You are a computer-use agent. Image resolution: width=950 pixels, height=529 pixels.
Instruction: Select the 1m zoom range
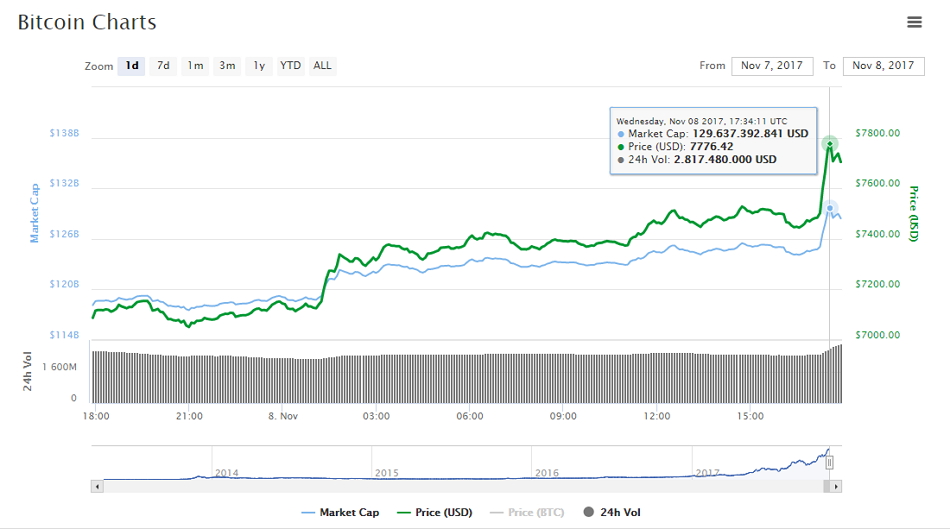[x=195, y=65]
